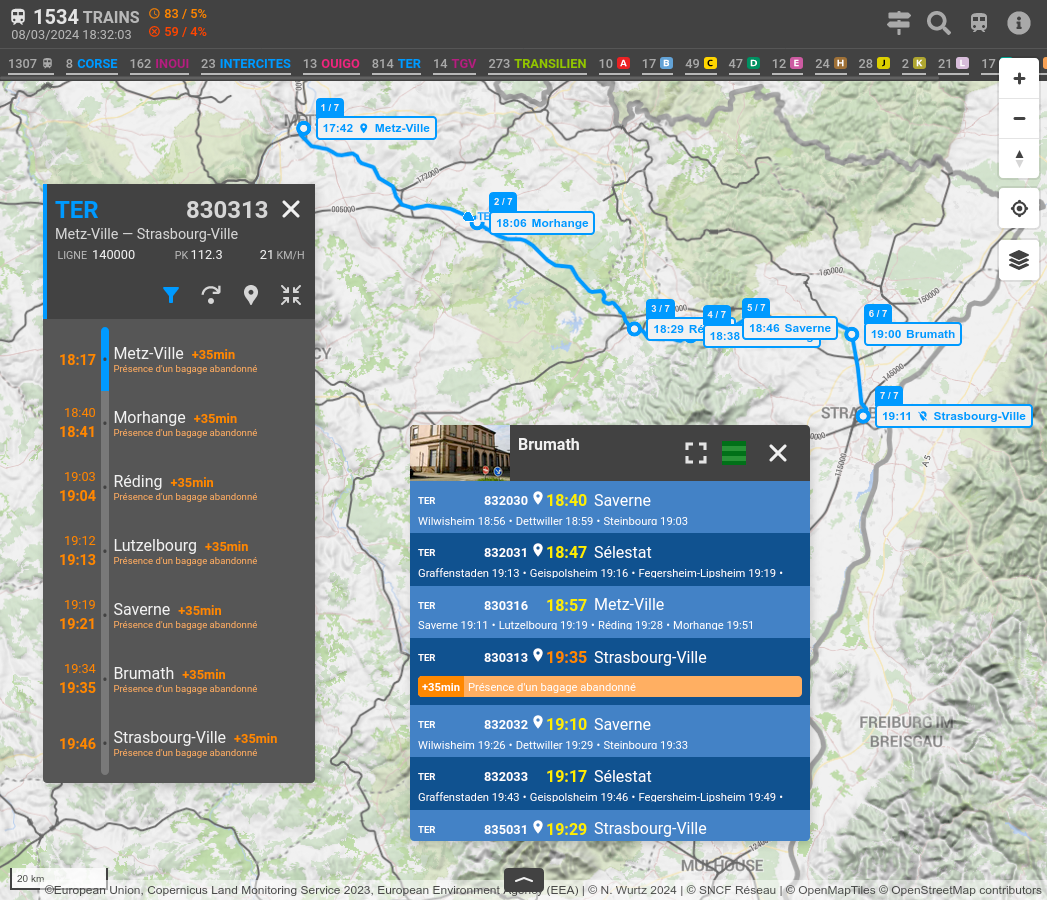This screenshot has height=900, width=1047.
Task: Open the info panel icon
Action: (x=1018, y=23)
